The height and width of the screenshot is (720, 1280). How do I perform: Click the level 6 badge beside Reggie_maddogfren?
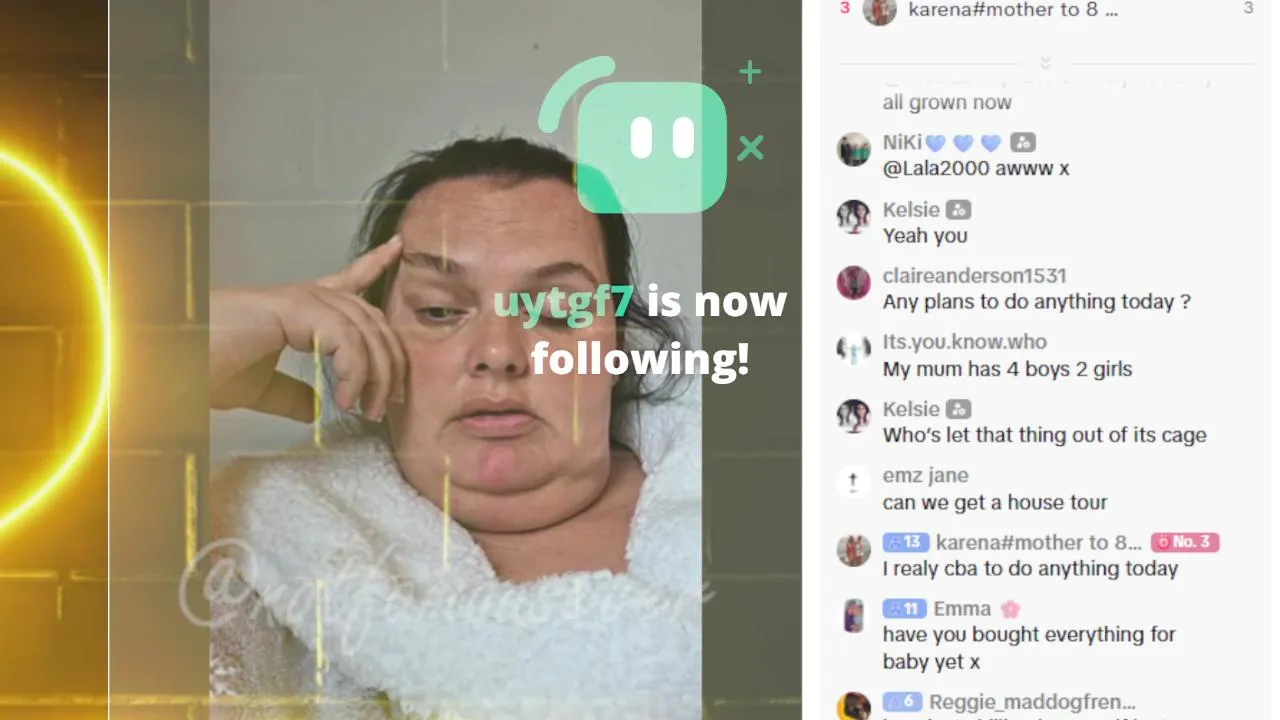tap(902, 702)
